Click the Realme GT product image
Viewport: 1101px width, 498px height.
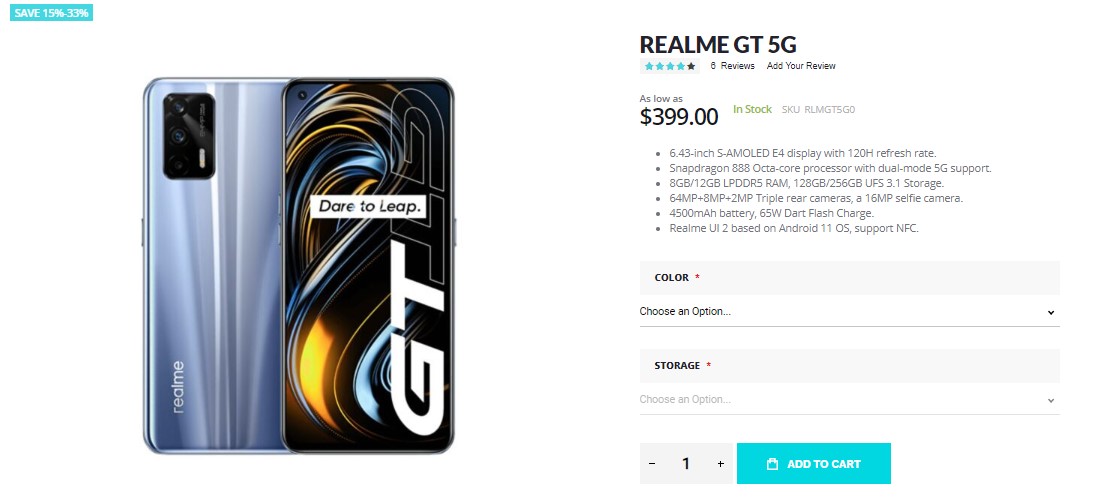(x=299, y=266)
